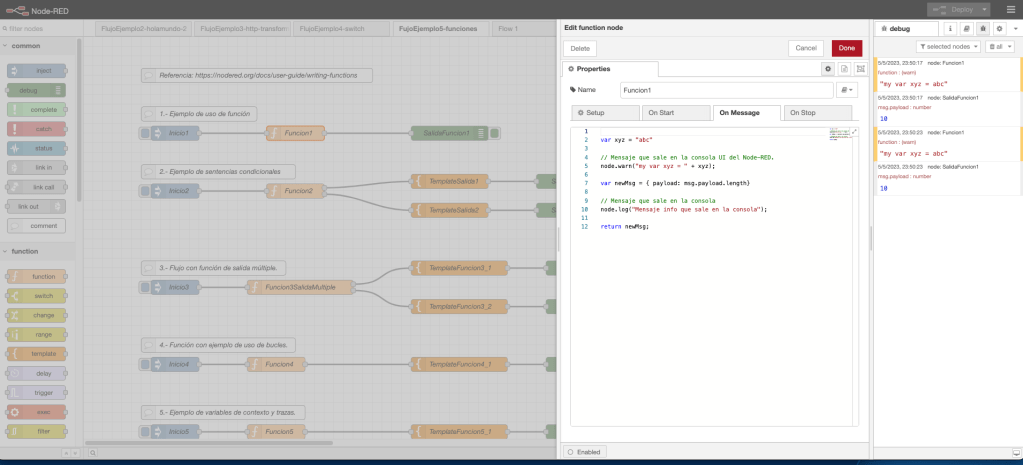The image size is (1023, 465).
Task: Click the Name input field containing Funcion1
Action: point(726,90)
